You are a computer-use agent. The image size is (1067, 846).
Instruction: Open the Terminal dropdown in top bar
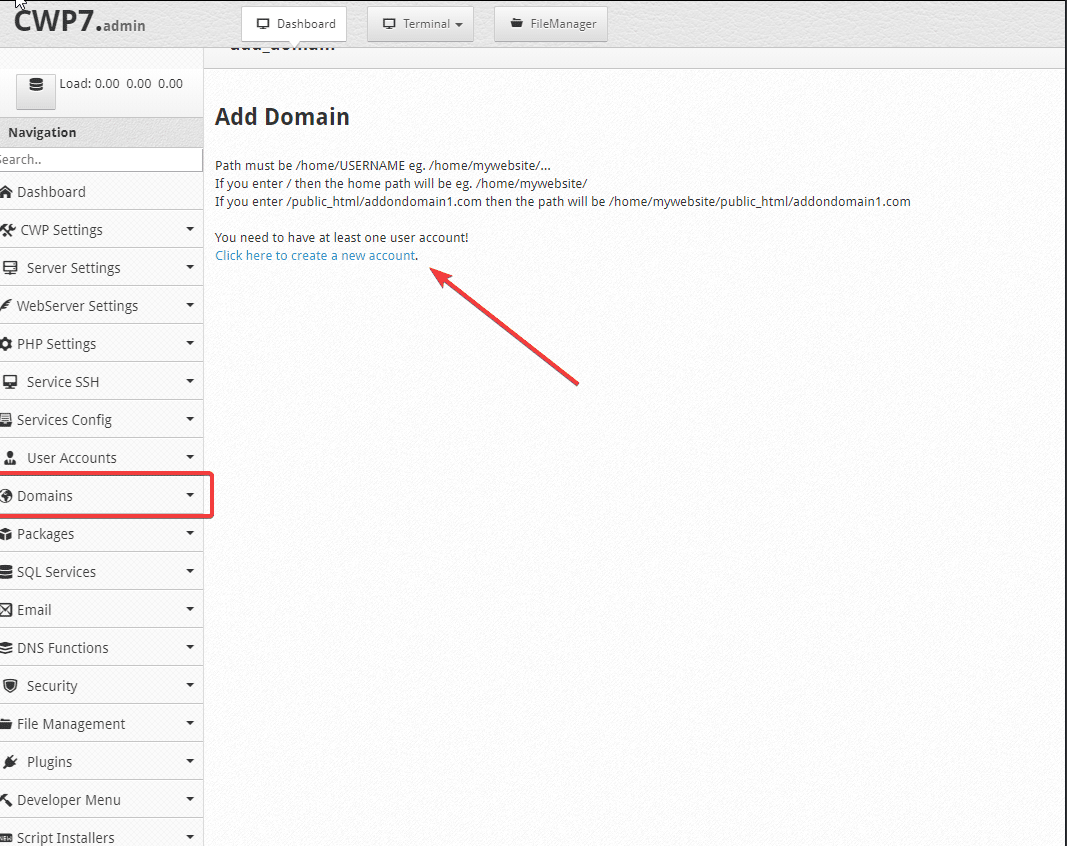(420, 23)
